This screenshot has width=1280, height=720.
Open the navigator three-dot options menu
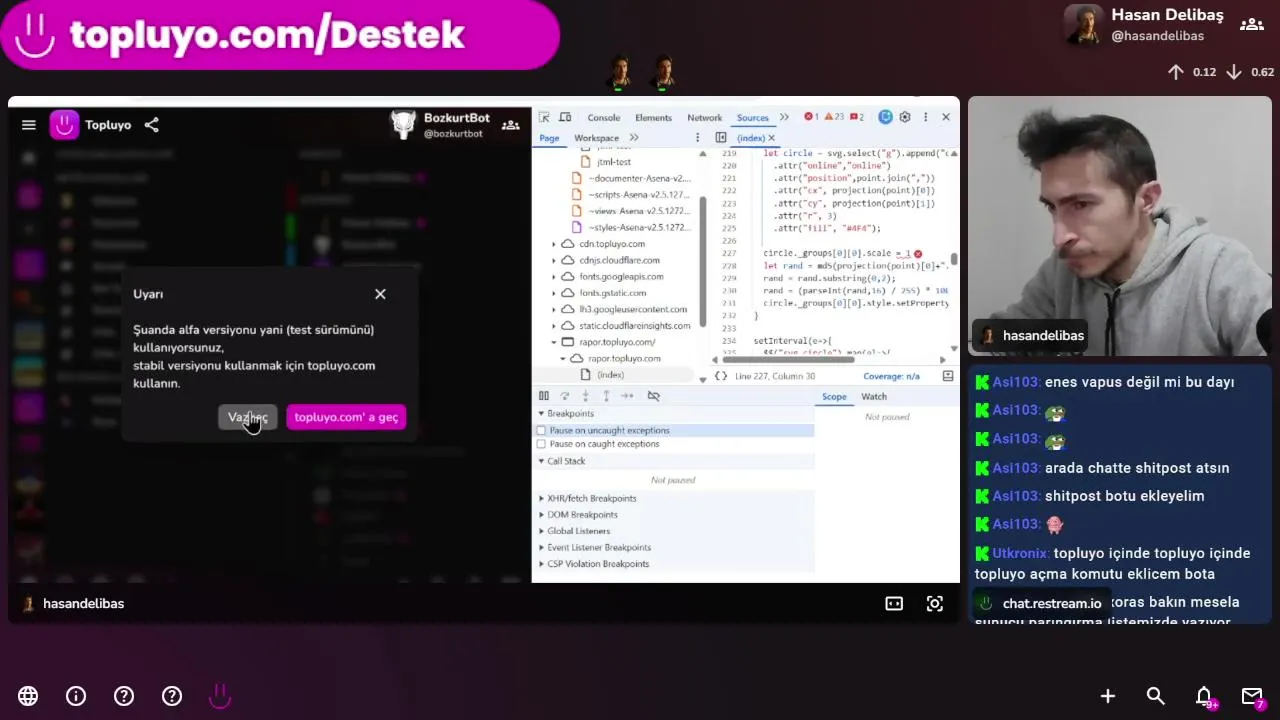pos(697,138)
